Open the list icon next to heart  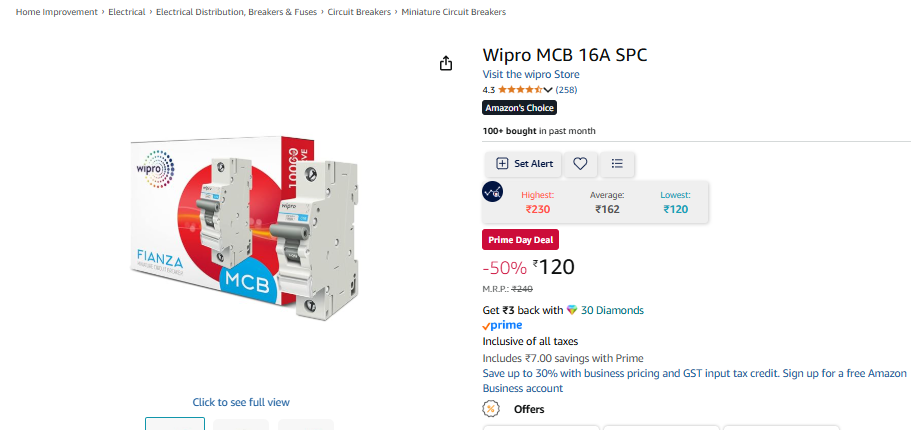pyautogui.click(x=617, y=164)
